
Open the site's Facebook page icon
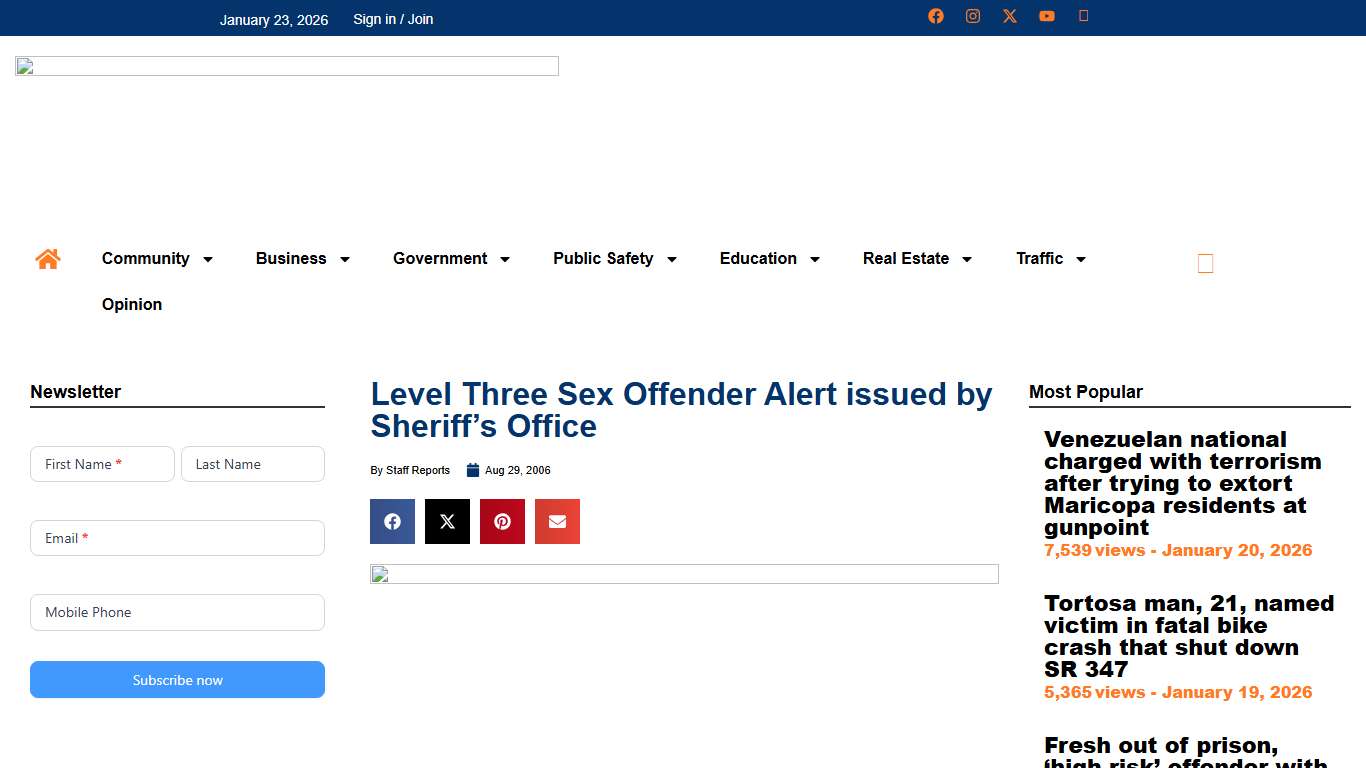click(936, 16)
